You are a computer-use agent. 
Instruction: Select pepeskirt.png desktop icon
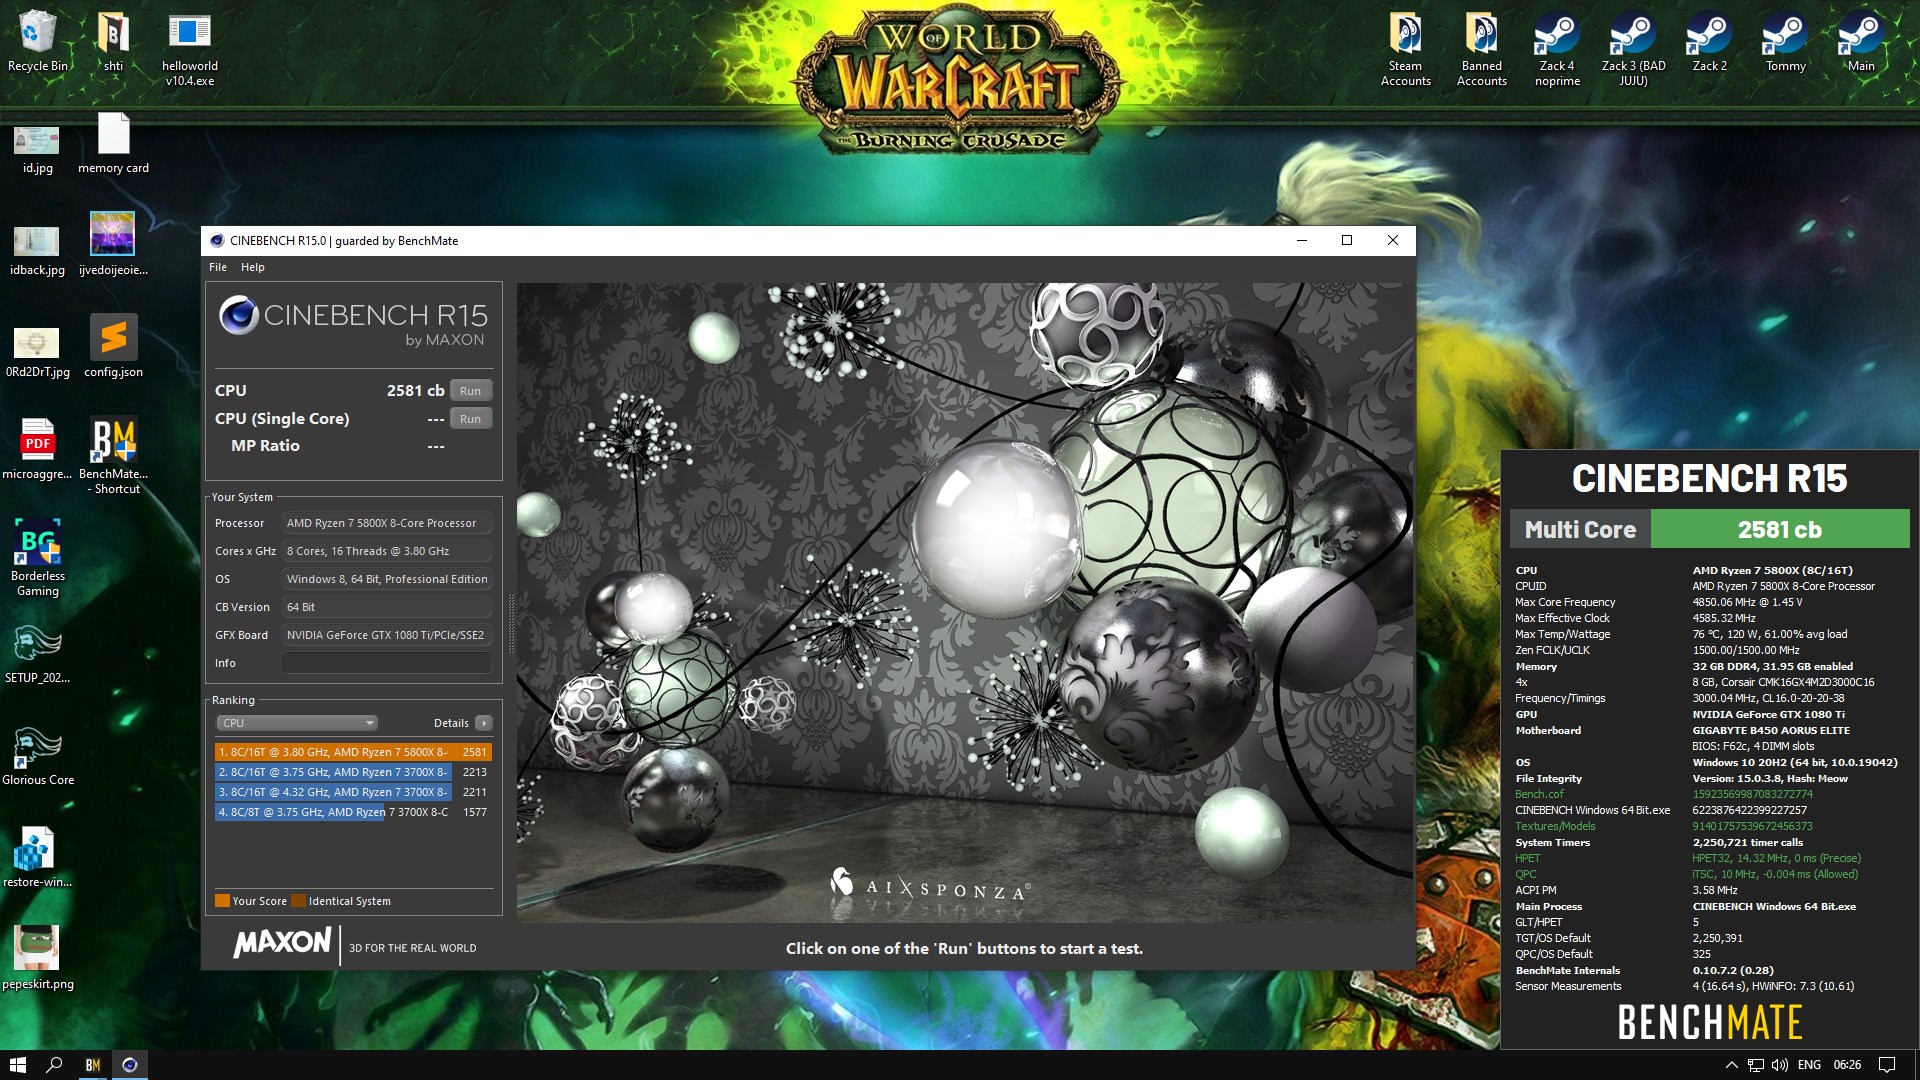(37, 958)
